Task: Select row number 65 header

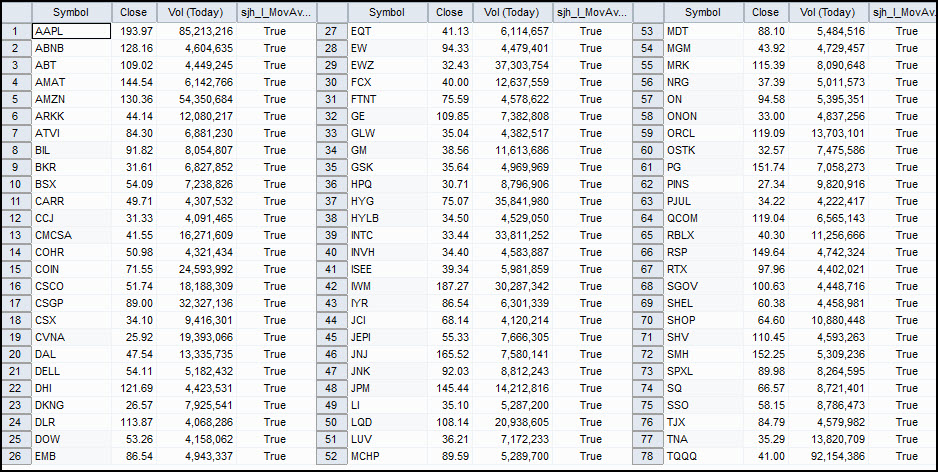Action: [x=647, y=235]
